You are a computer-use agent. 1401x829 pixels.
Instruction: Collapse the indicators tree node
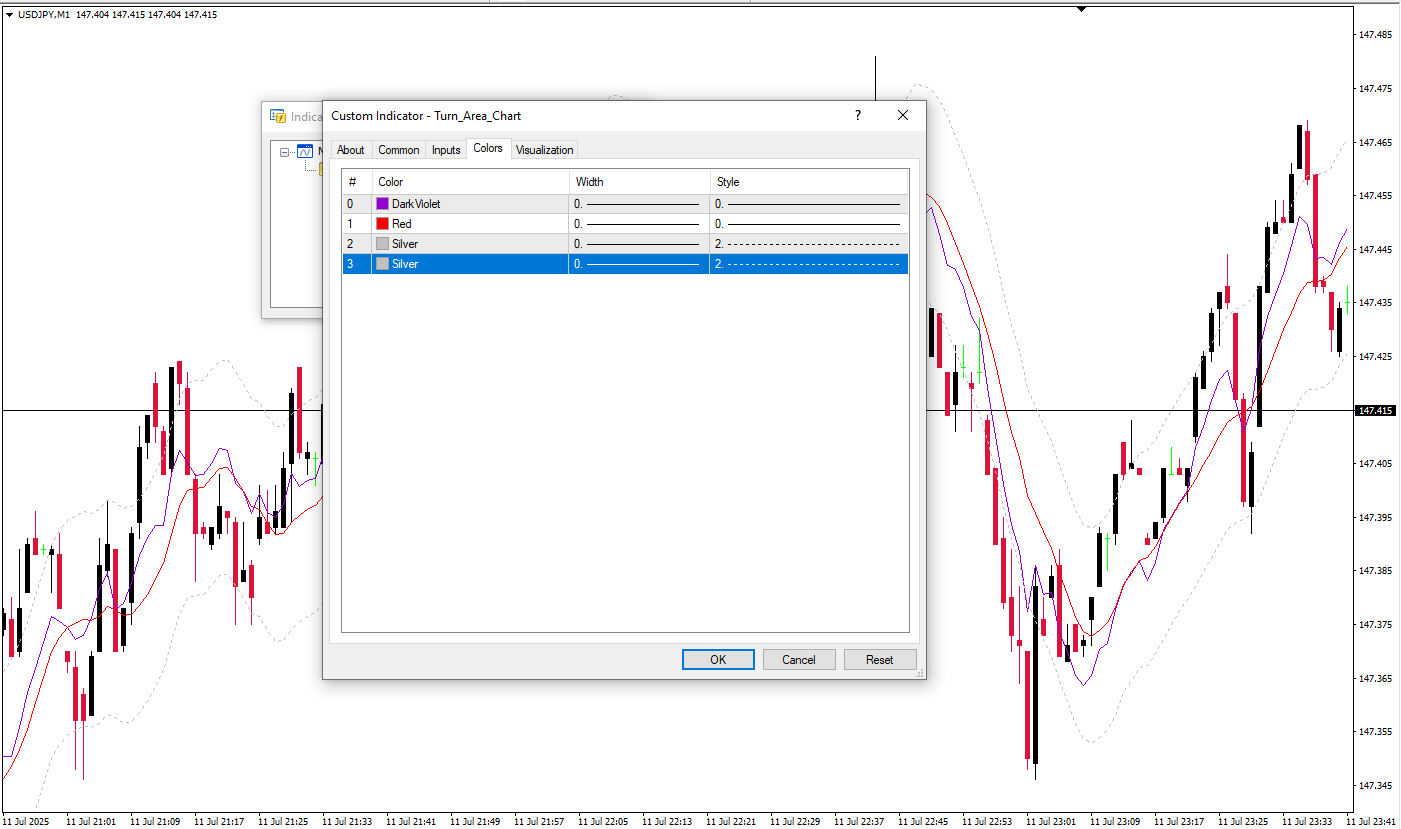285,153
